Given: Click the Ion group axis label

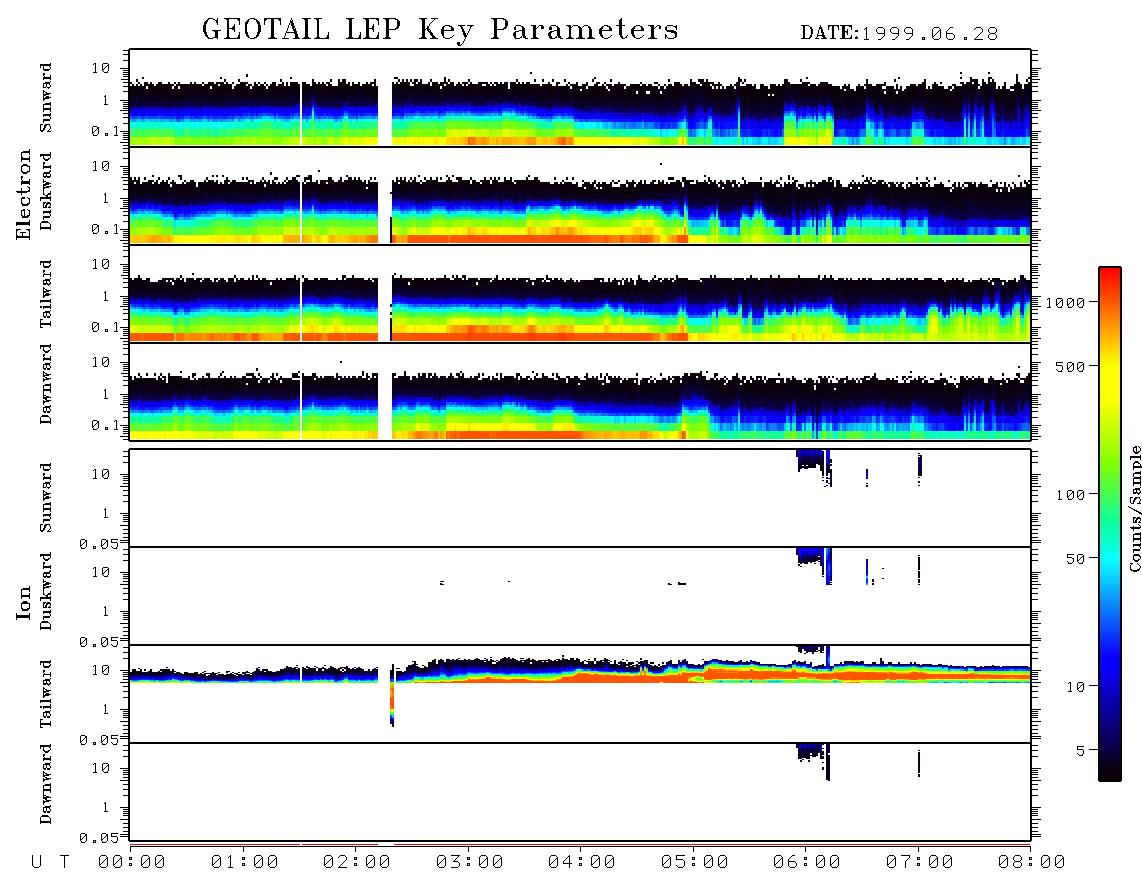Looking at the screenshot, I should (x=24, y=602).
